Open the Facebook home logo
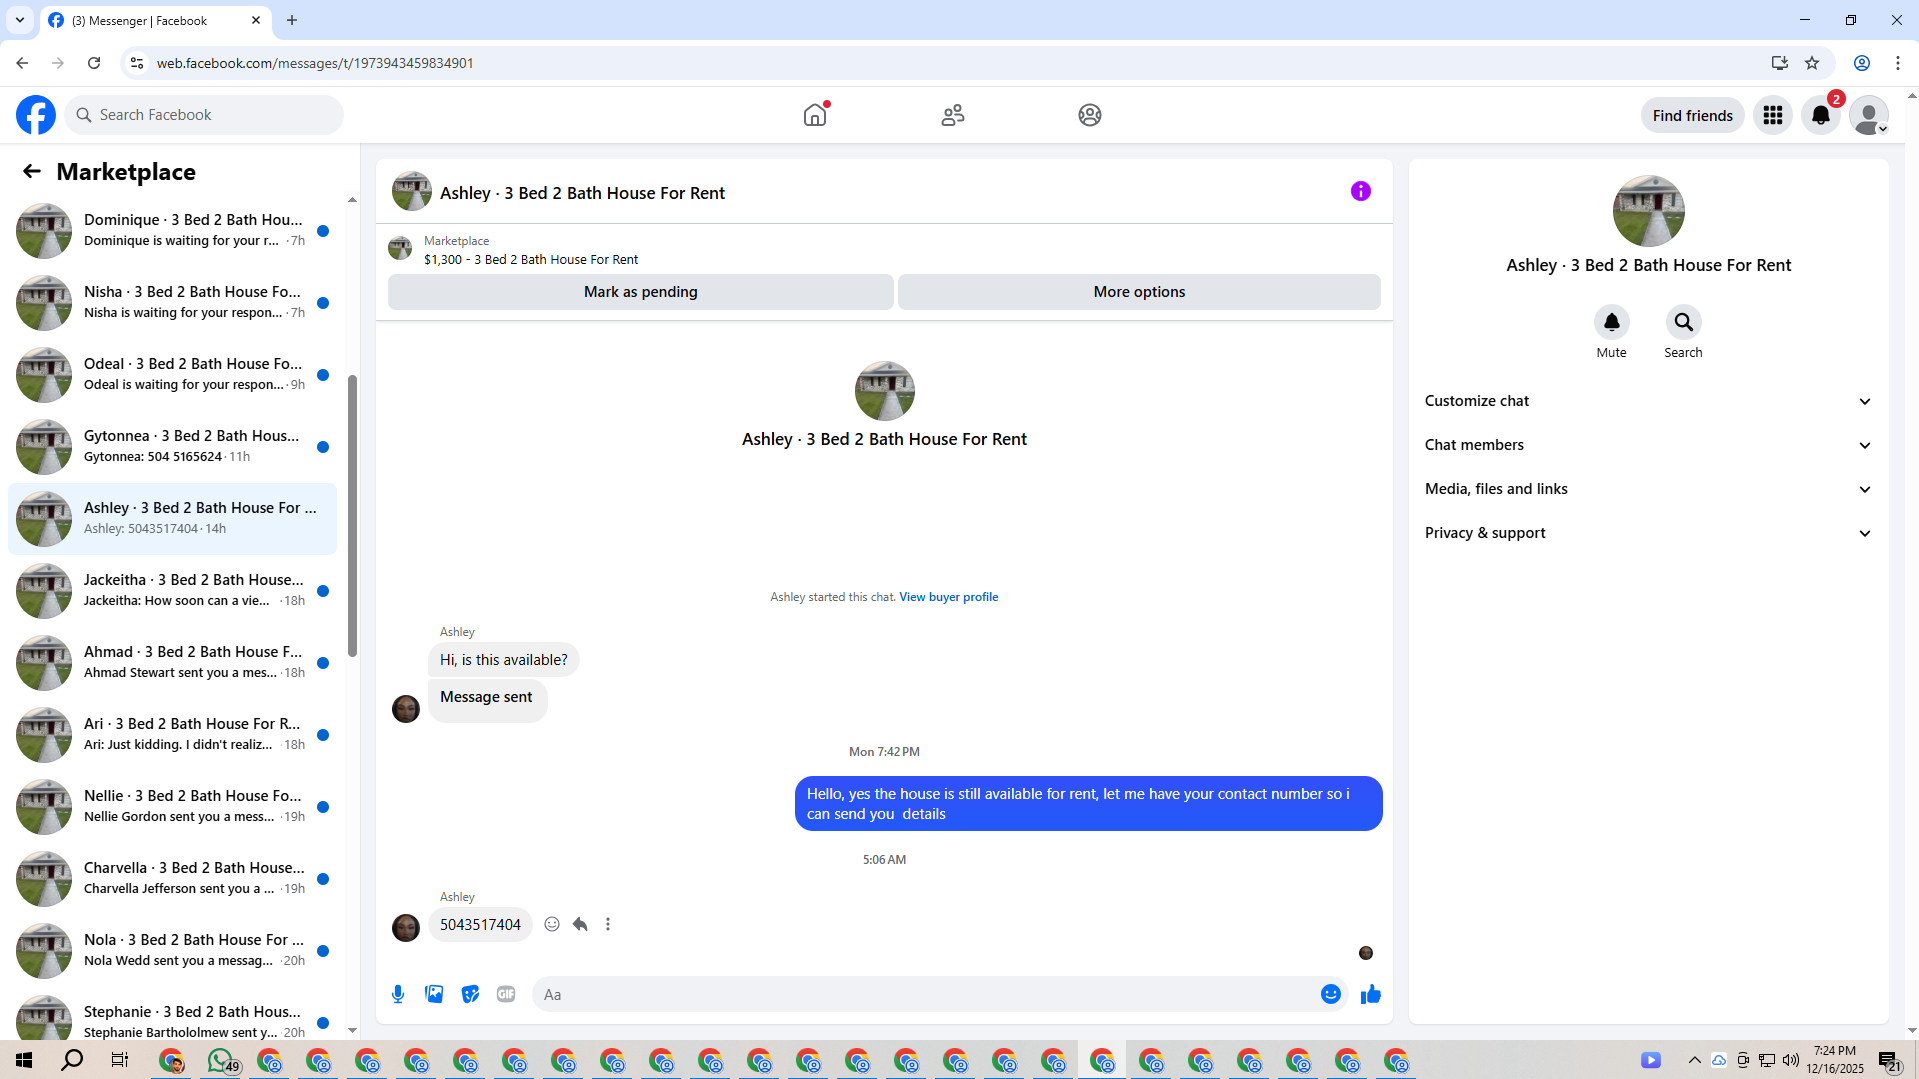 point(36,115)
